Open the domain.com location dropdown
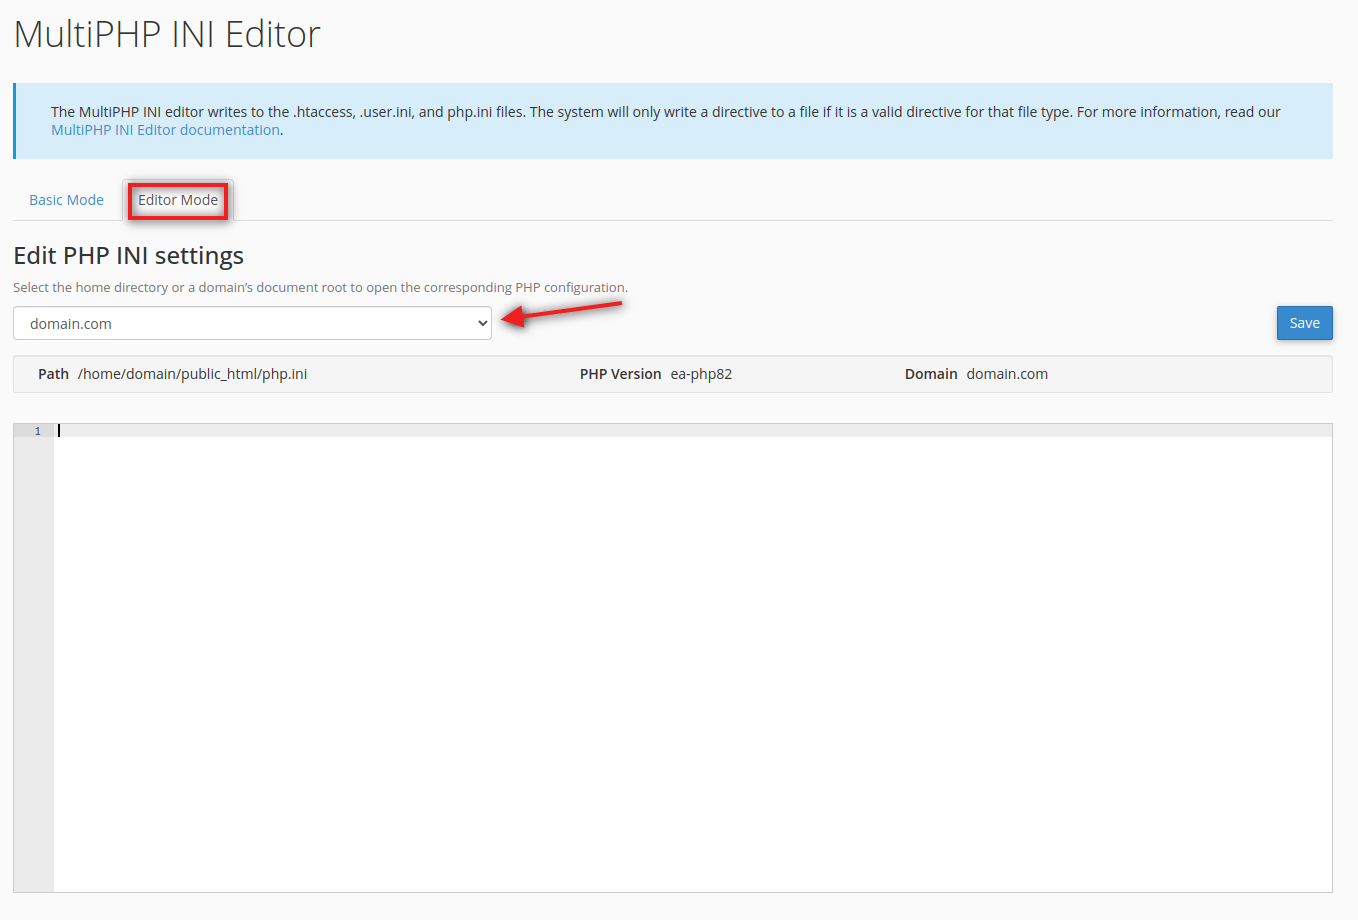 (252, 323)
